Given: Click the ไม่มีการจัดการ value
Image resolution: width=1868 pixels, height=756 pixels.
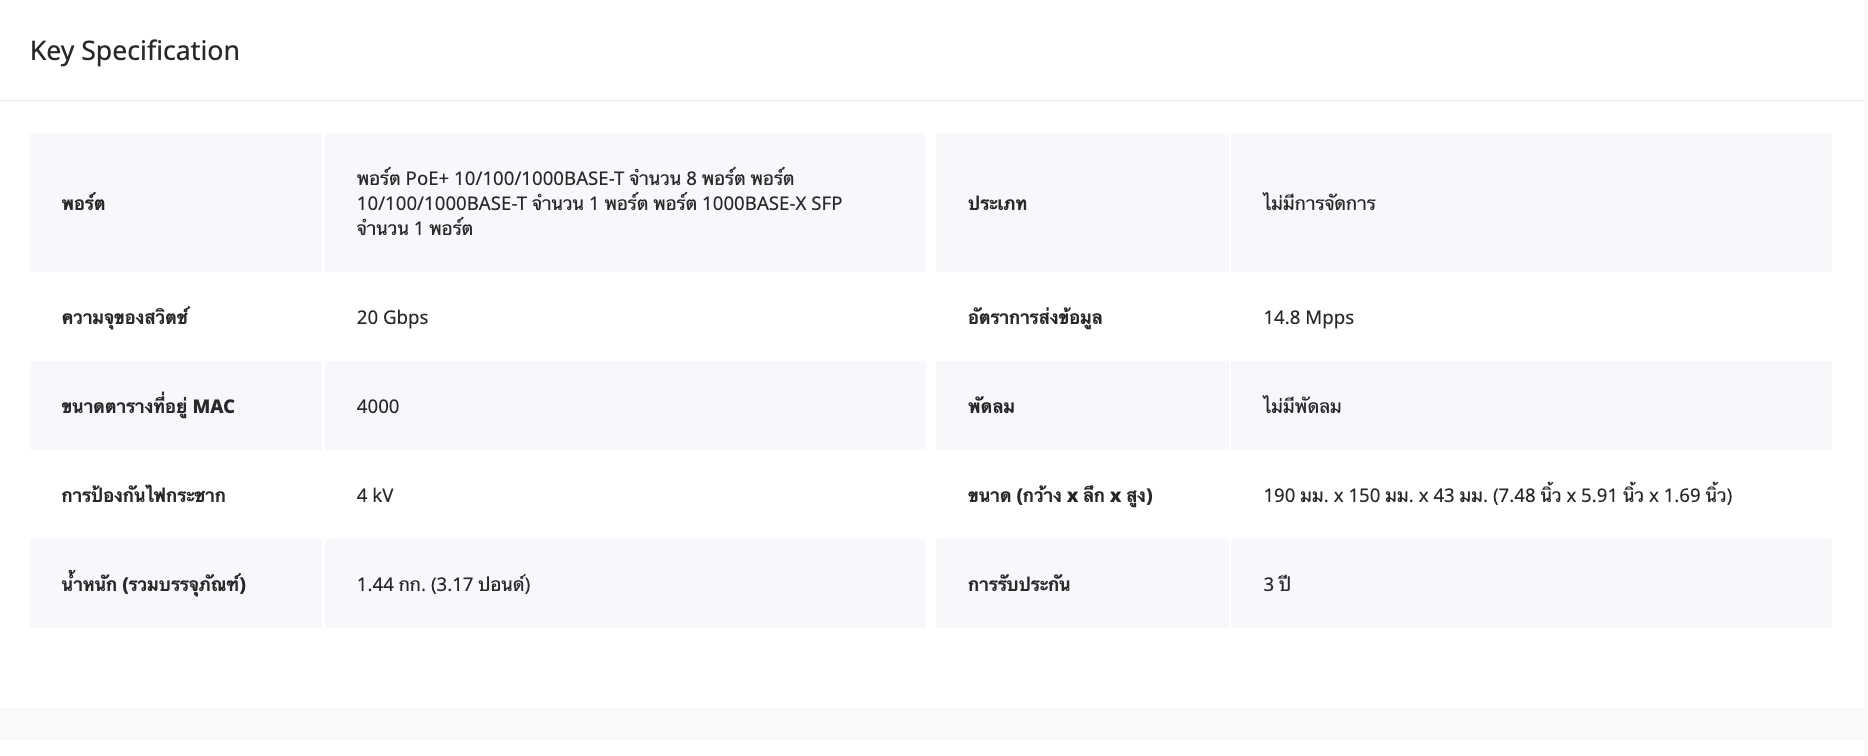Looking at the screenshot, I should coord(1319,203).
